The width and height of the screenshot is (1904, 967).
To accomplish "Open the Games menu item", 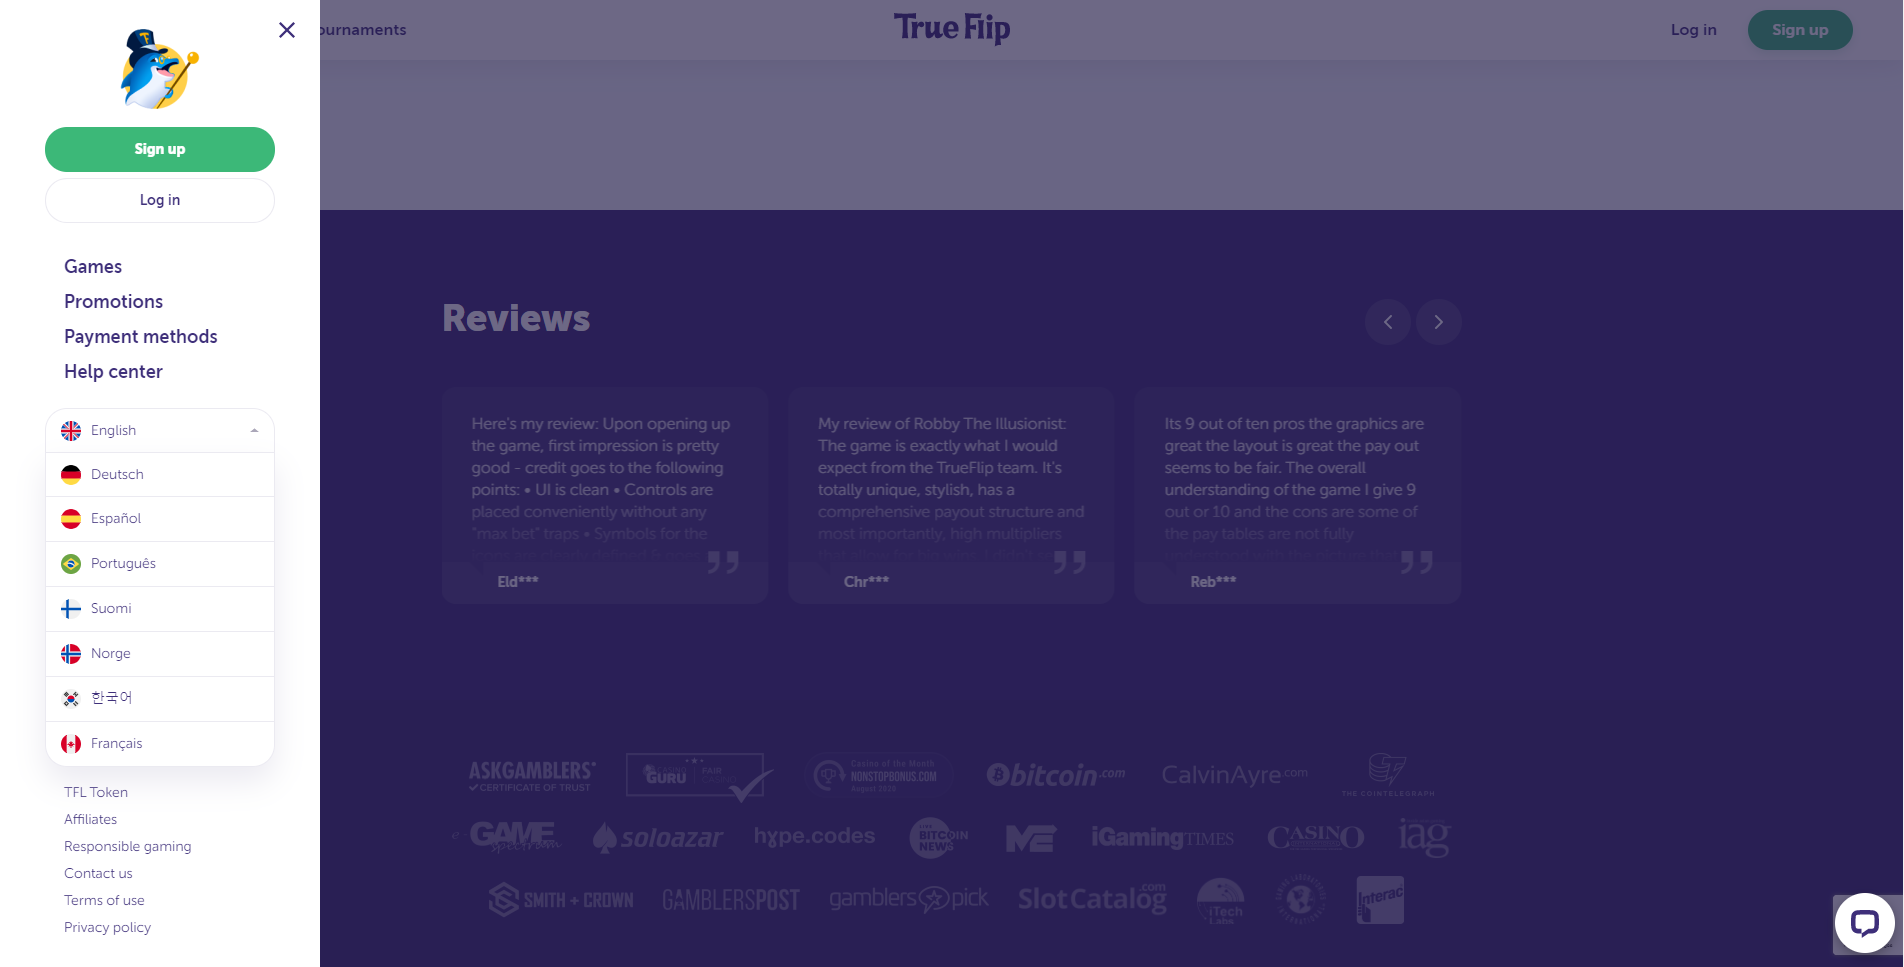I will pyautogui.click(x=93, y=266).
